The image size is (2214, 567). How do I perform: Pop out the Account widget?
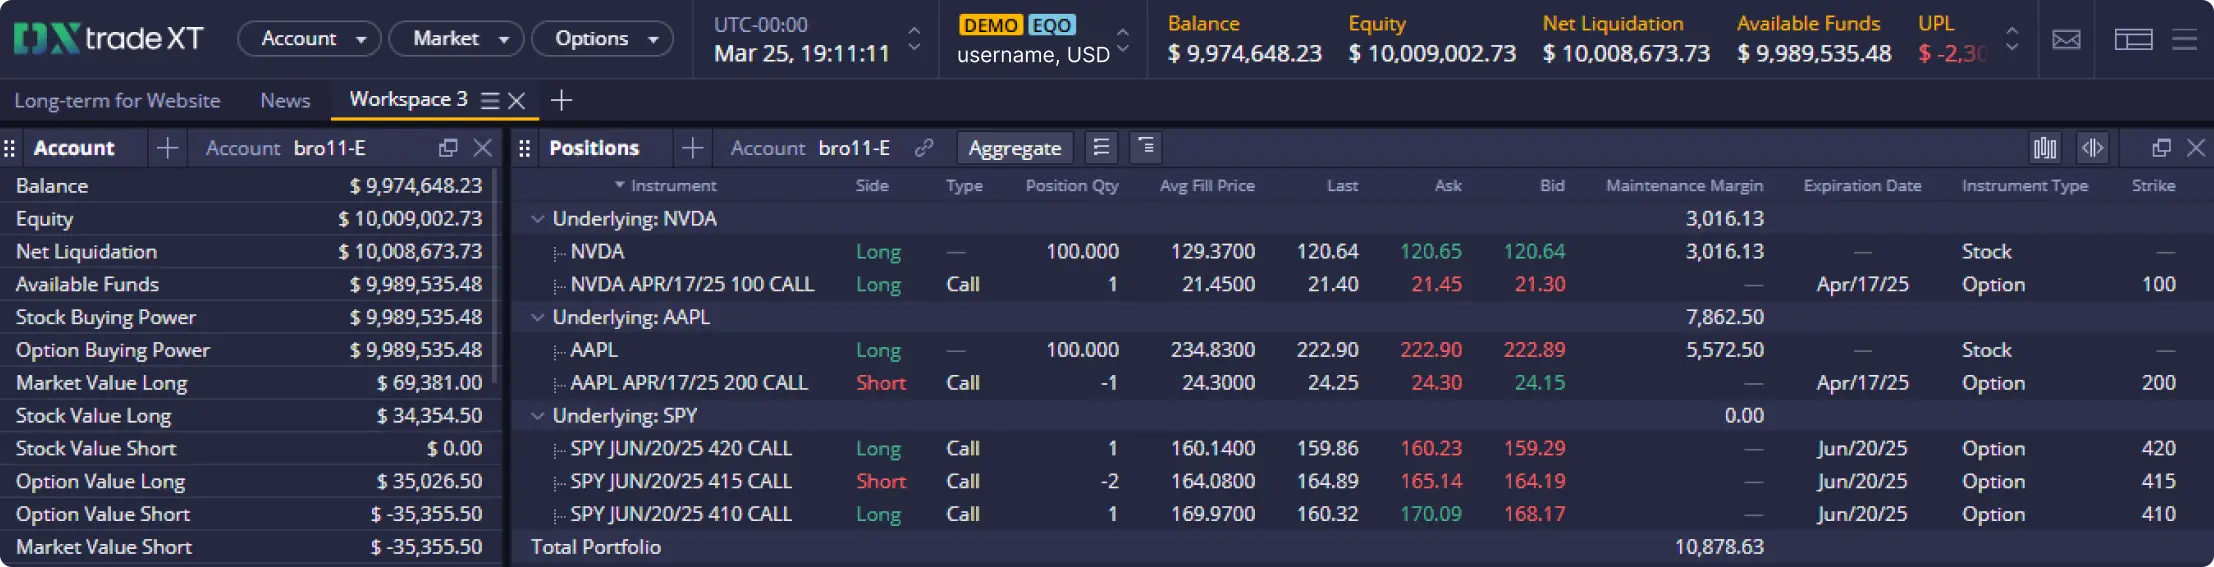[448, 148]
